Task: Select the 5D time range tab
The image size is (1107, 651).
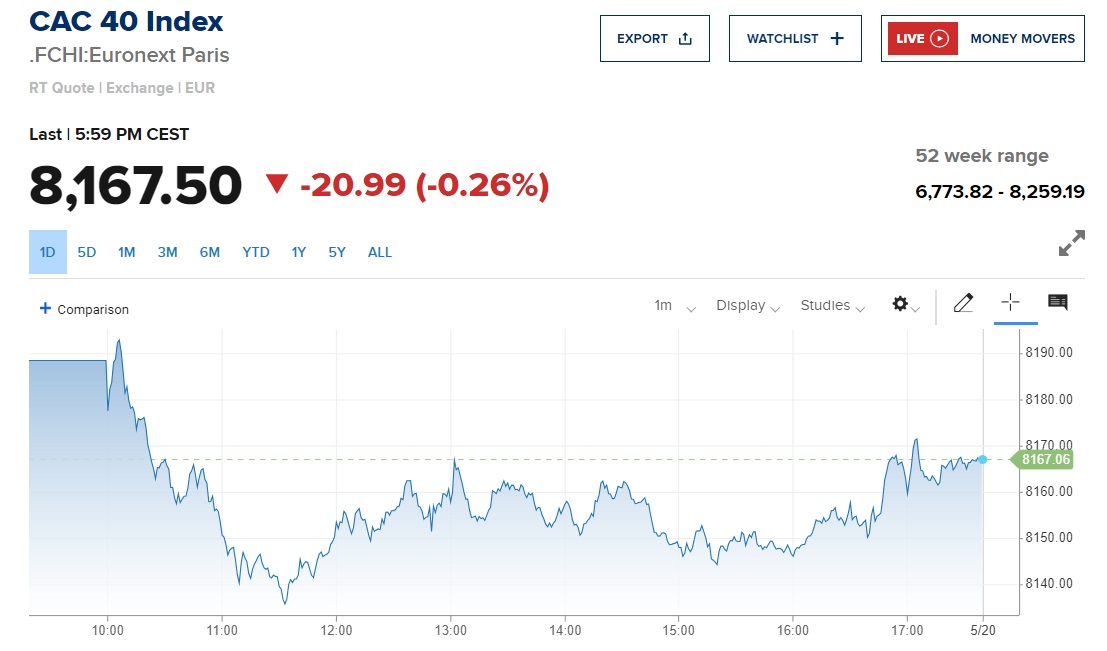Action: point(87,252)
